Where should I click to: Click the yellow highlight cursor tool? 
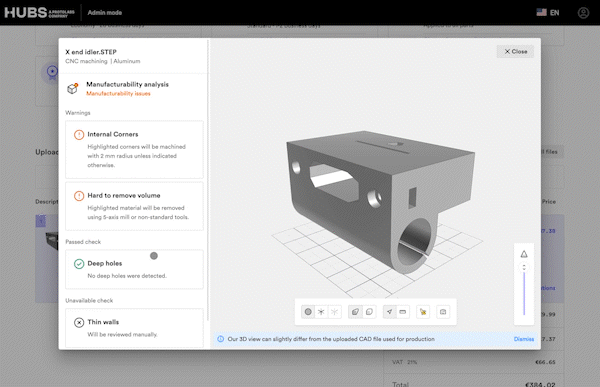(x=423, y=312)
